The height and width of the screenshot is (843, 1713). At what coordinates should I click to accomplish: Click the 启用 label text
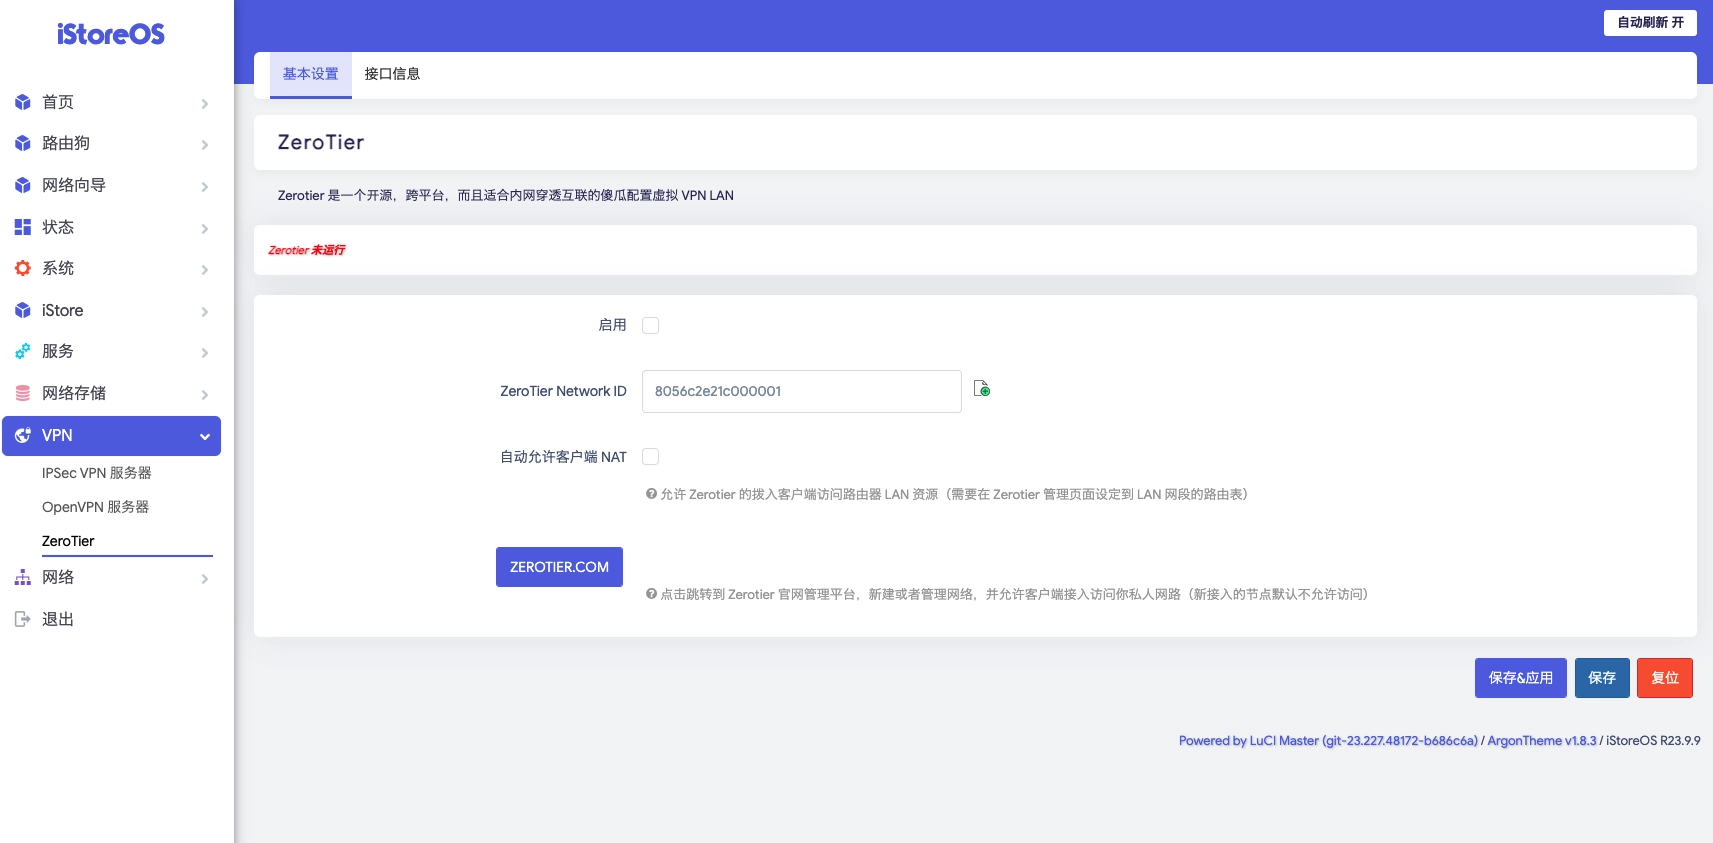click(x=612, y=325)
